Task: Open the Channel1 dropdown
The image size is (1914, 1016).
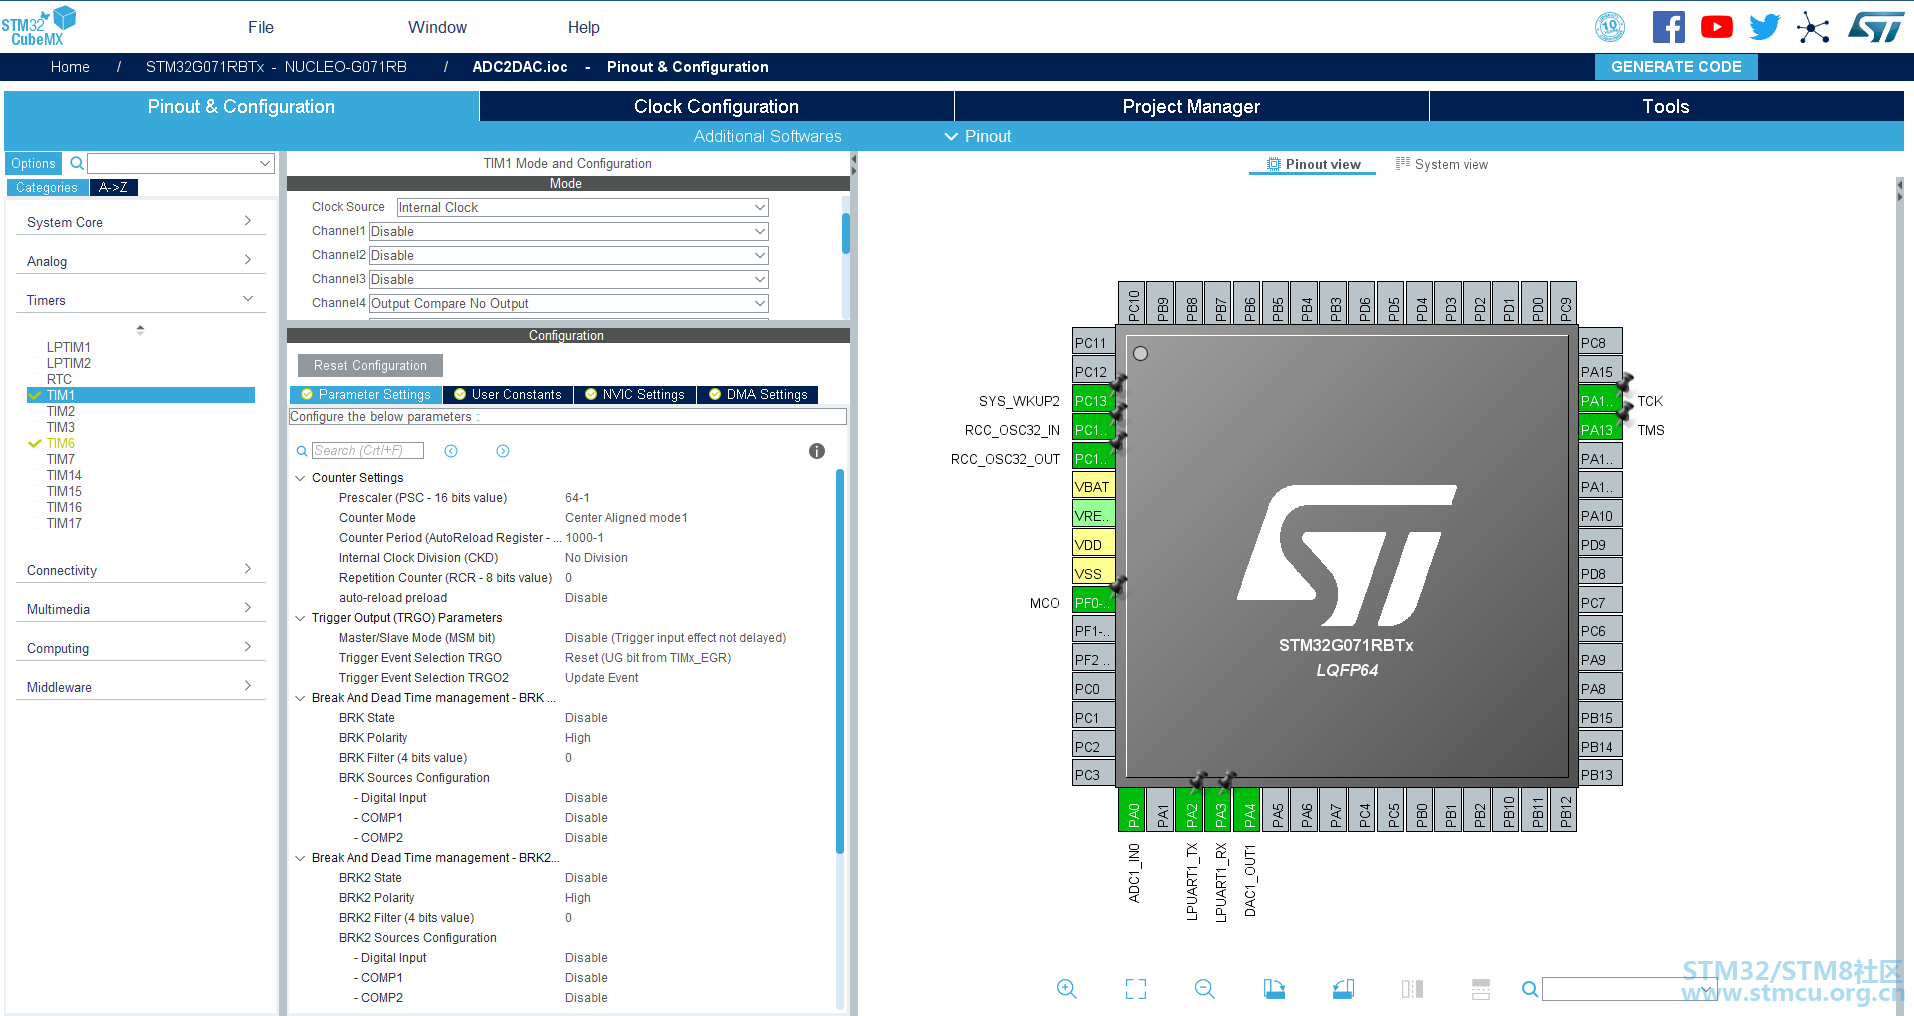Action: pos(568,231)
